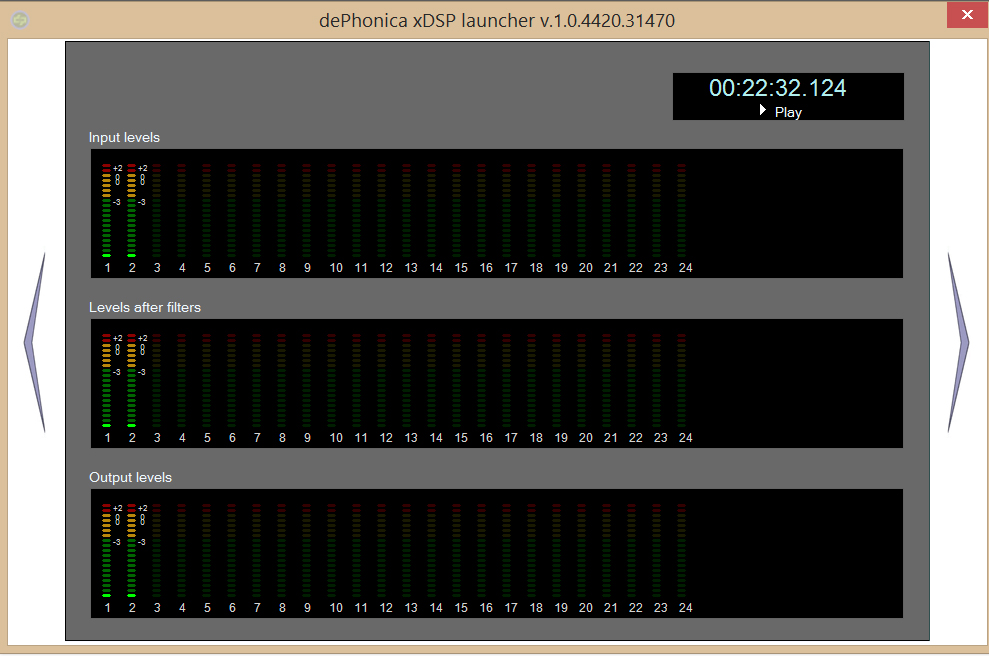Click Output levels channel 2 meter

click(x=131, y=550)
